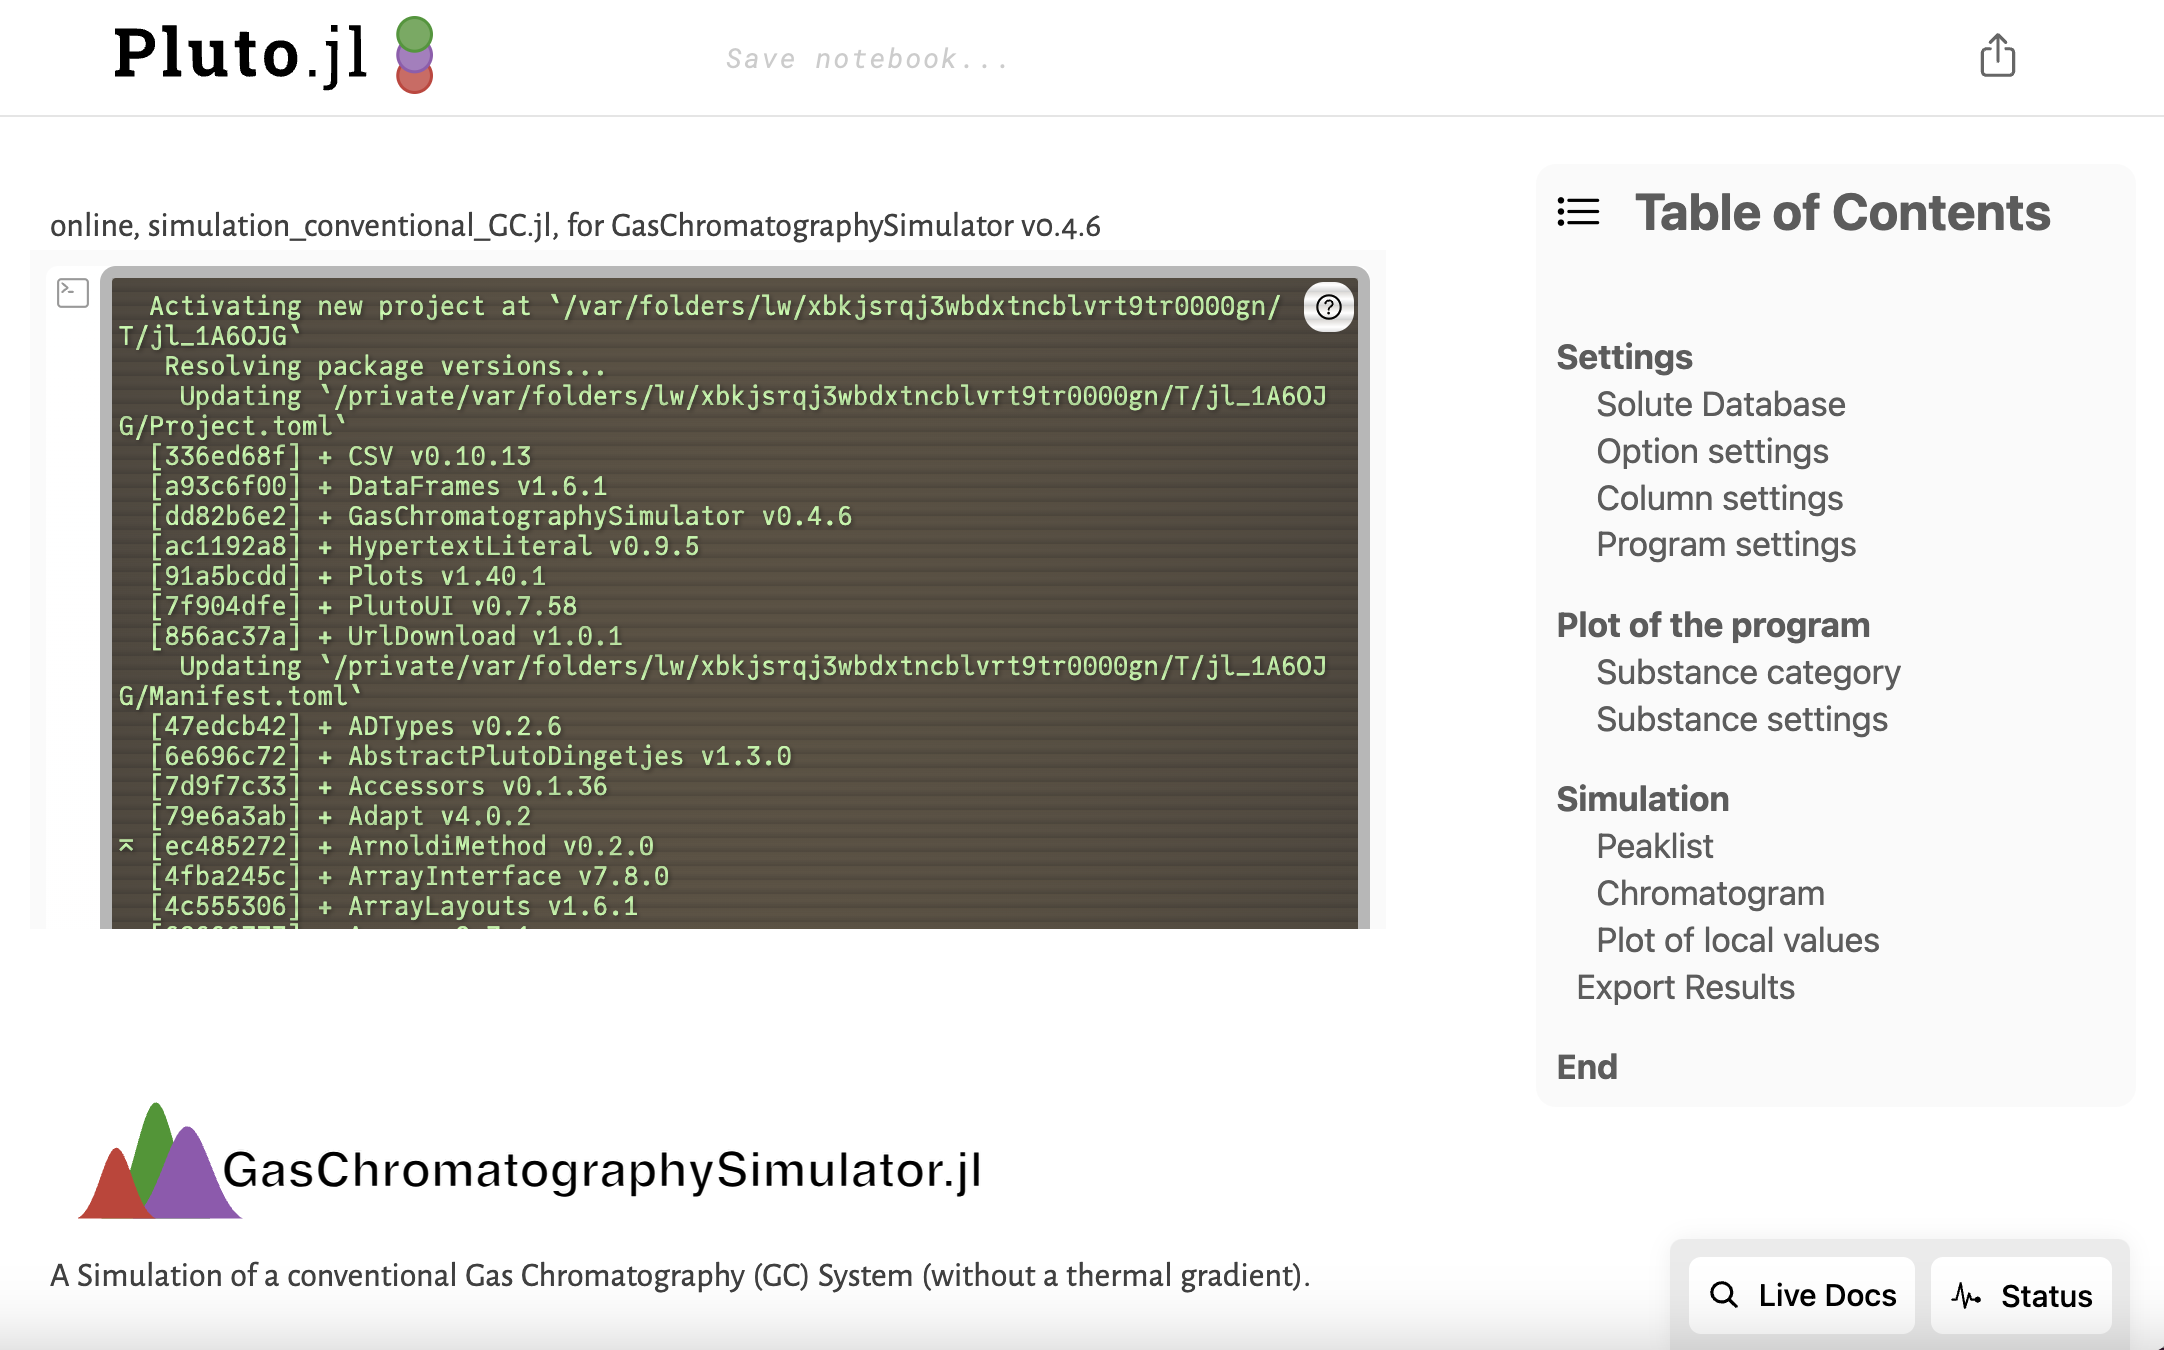Image resolution: width=2164 pixels, height=1350 pixels.
Task: Click the terminal log icon beside output
Action: pyautogui.click(x=73, y=293)
